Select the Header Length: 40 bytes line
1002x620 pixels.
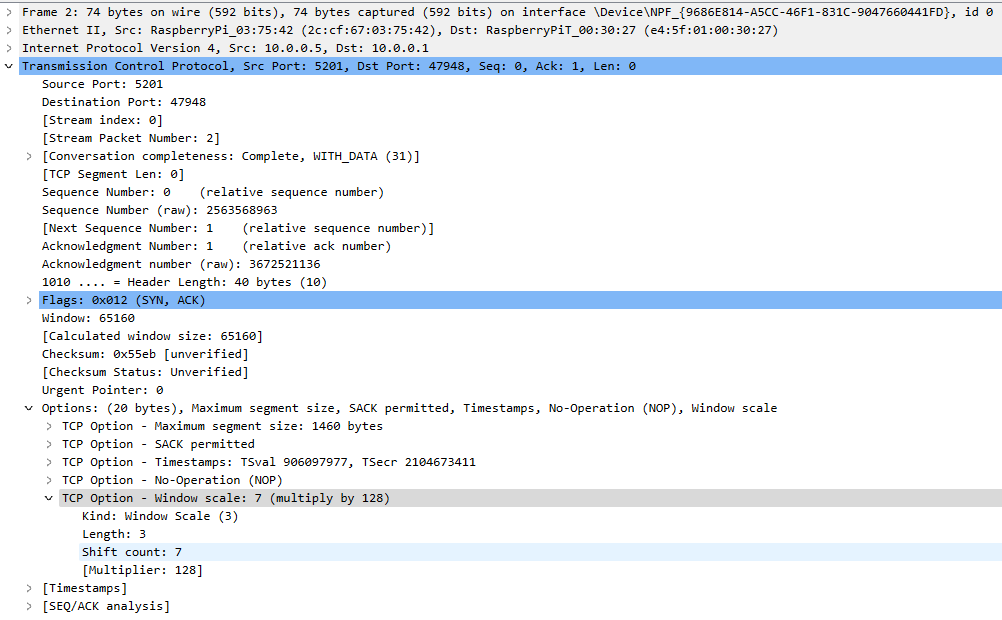[184, 282]
